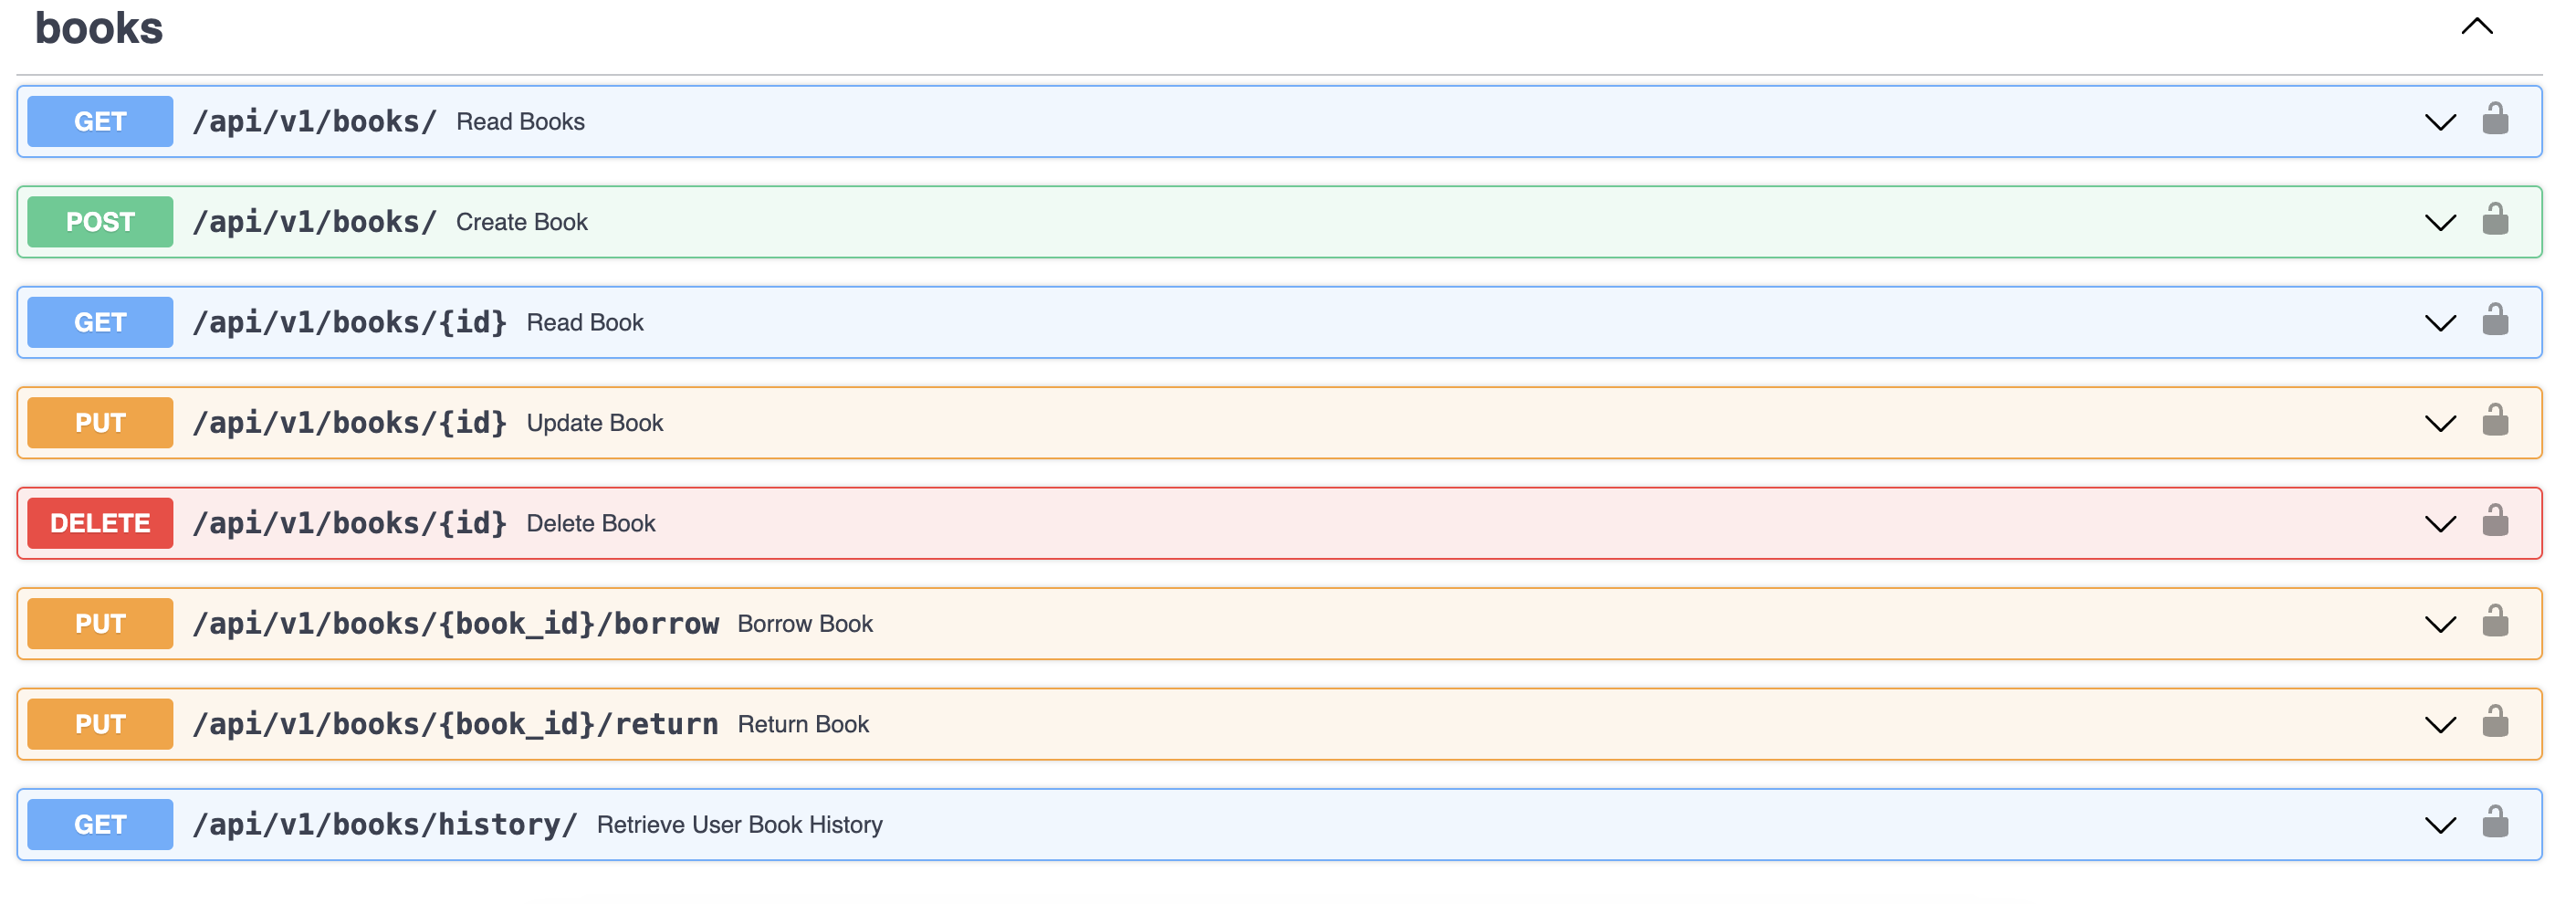This screenshot has width=2576, height=904.
Task: Click the /api/v1/books/{book_id}/return path
Action: click(455, 725)
